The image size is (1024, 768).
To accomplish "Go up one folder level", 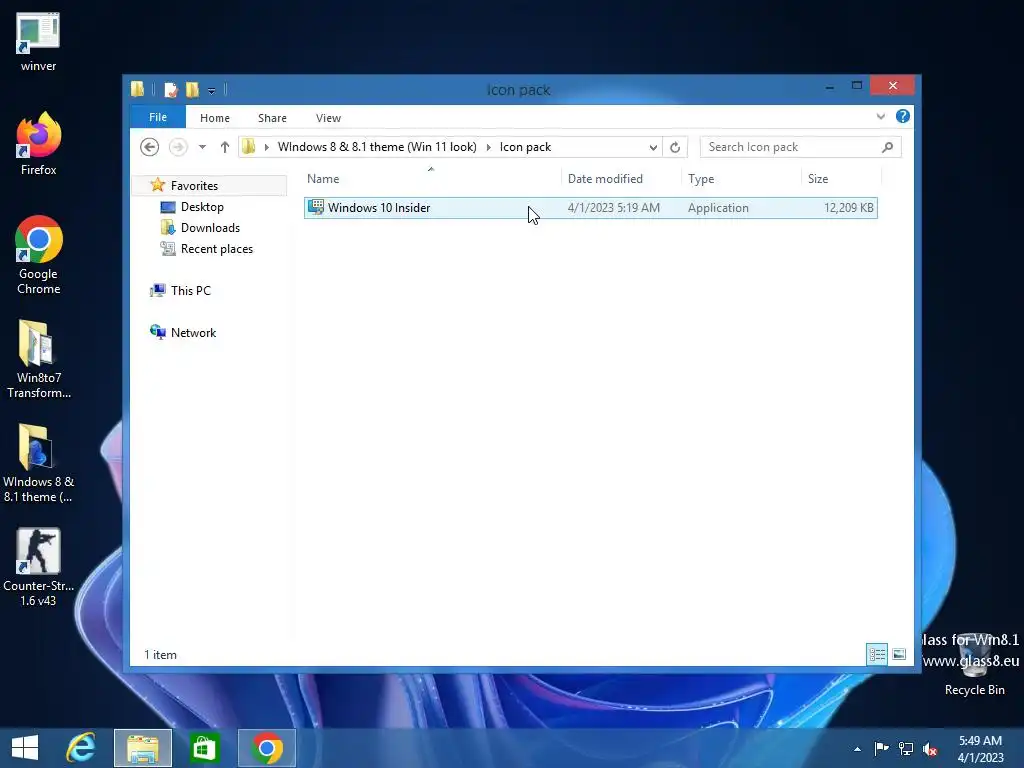I will click(225, 147).
